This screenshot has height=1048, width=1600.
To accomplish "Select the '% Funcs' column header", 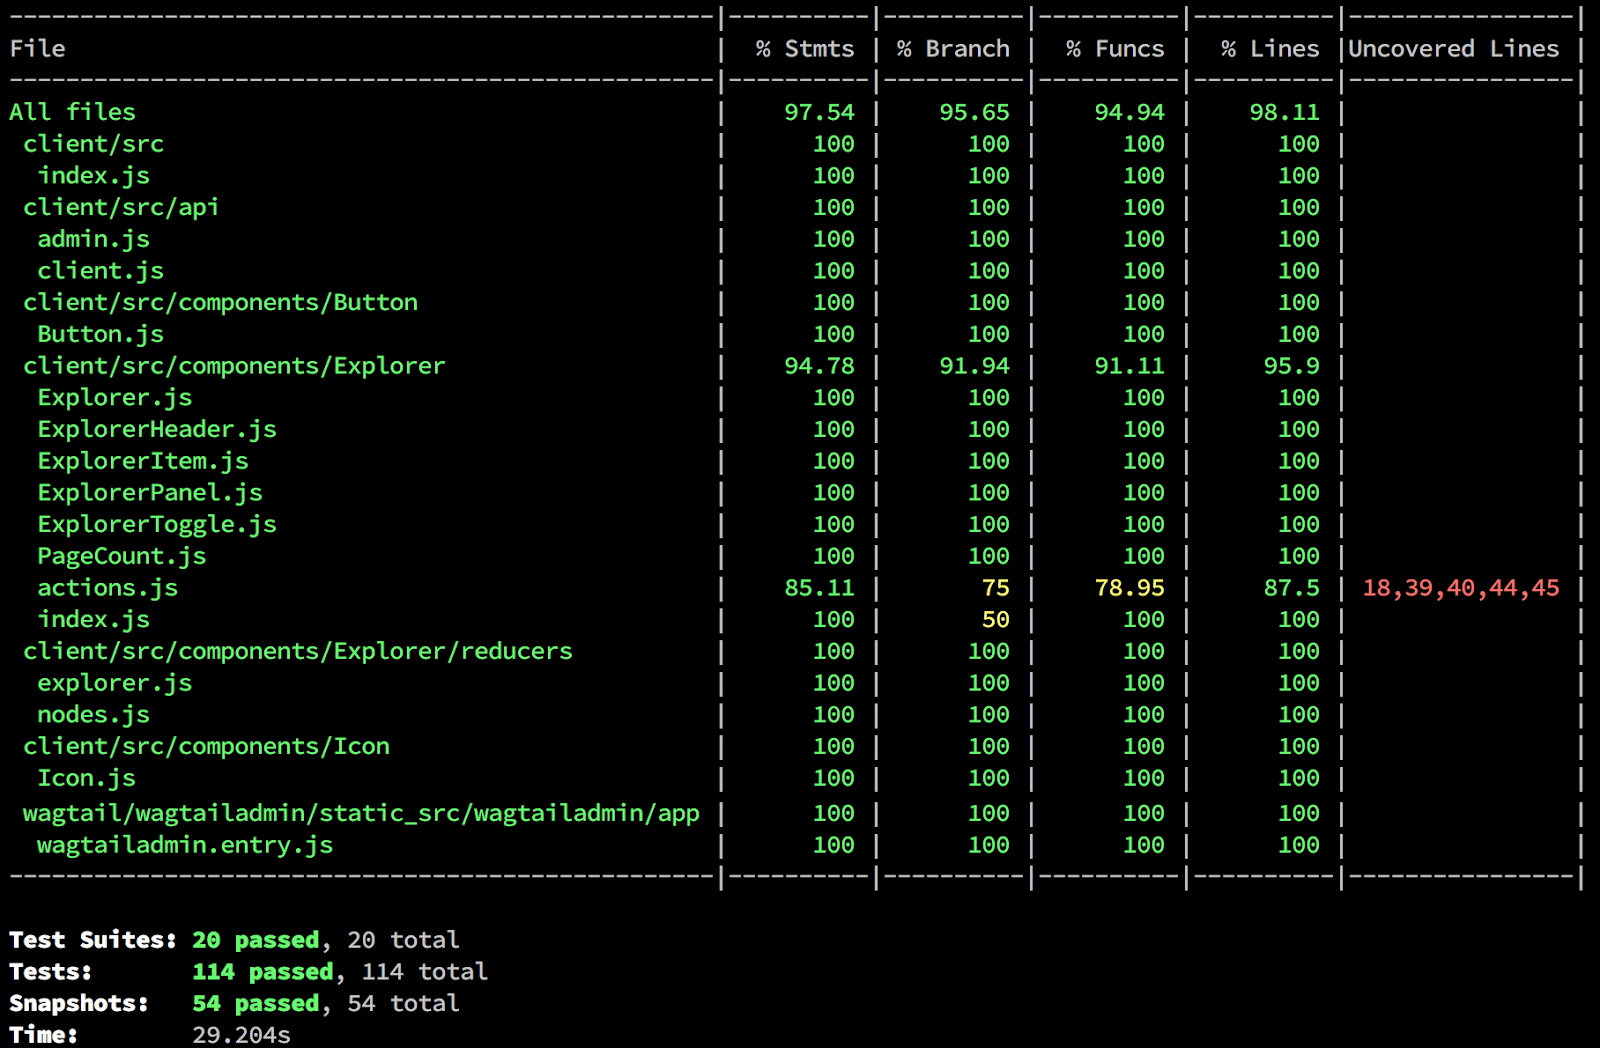I will pos(1115,49).
